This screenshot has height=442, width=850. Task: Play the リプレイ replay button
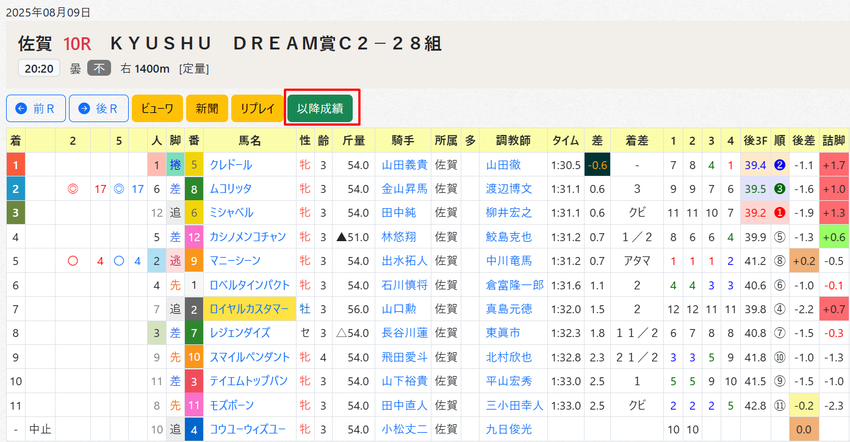[257, 108]
